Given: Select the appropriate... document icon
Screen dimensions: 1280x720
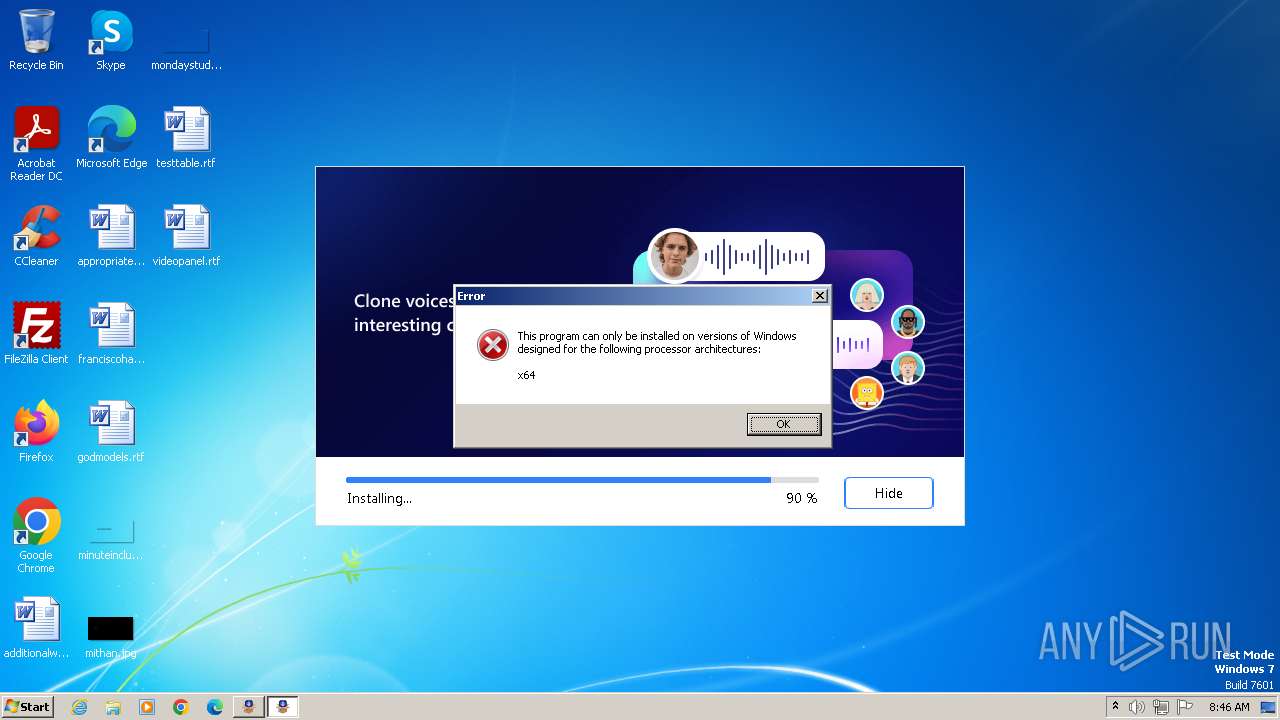Looking at the screenshot, I should coord(111,236).
